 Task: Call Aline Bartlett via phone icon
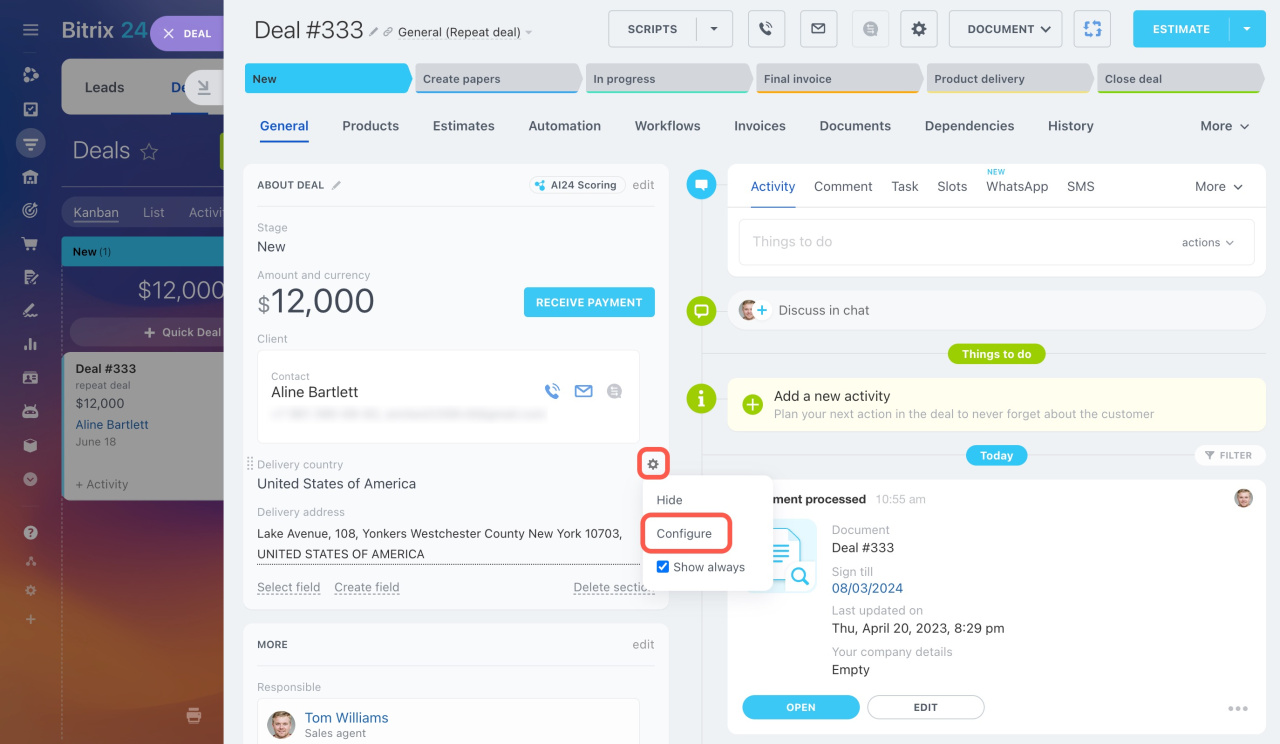pyautogui.click(x=552, y=392)
